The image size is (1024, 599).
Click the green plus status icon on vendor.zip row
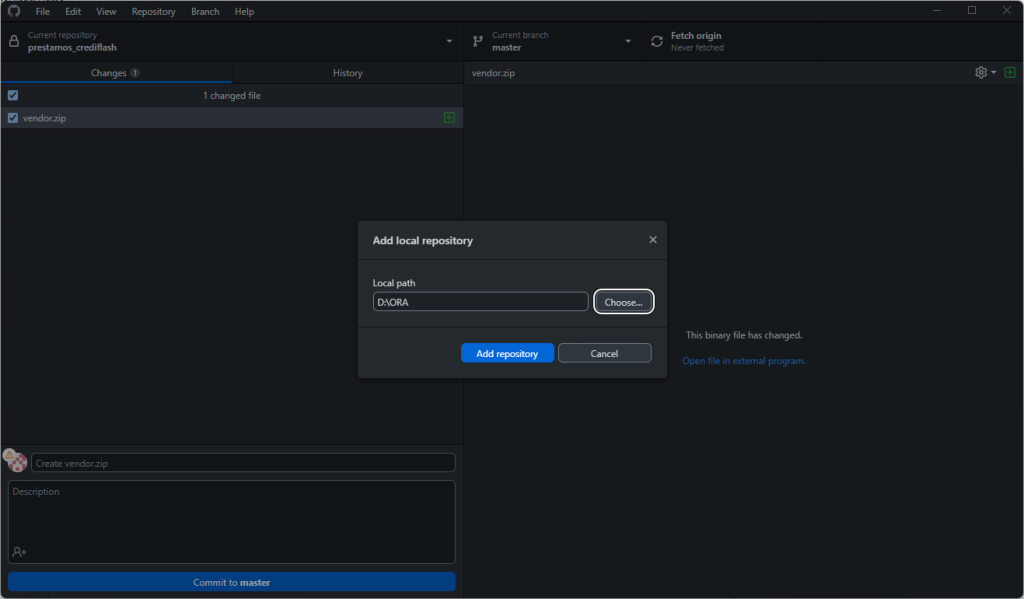point(449,118)
